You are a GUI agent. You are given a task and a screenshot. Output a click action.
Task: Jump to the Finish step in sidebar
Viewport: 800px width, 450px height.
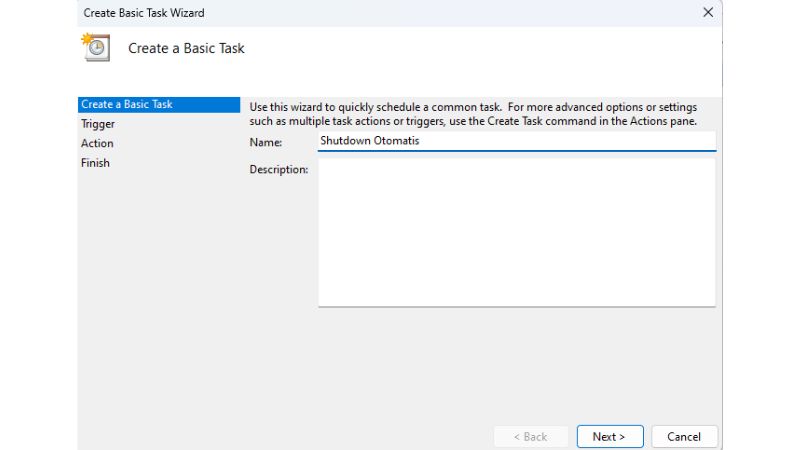(x=95, y=163)
